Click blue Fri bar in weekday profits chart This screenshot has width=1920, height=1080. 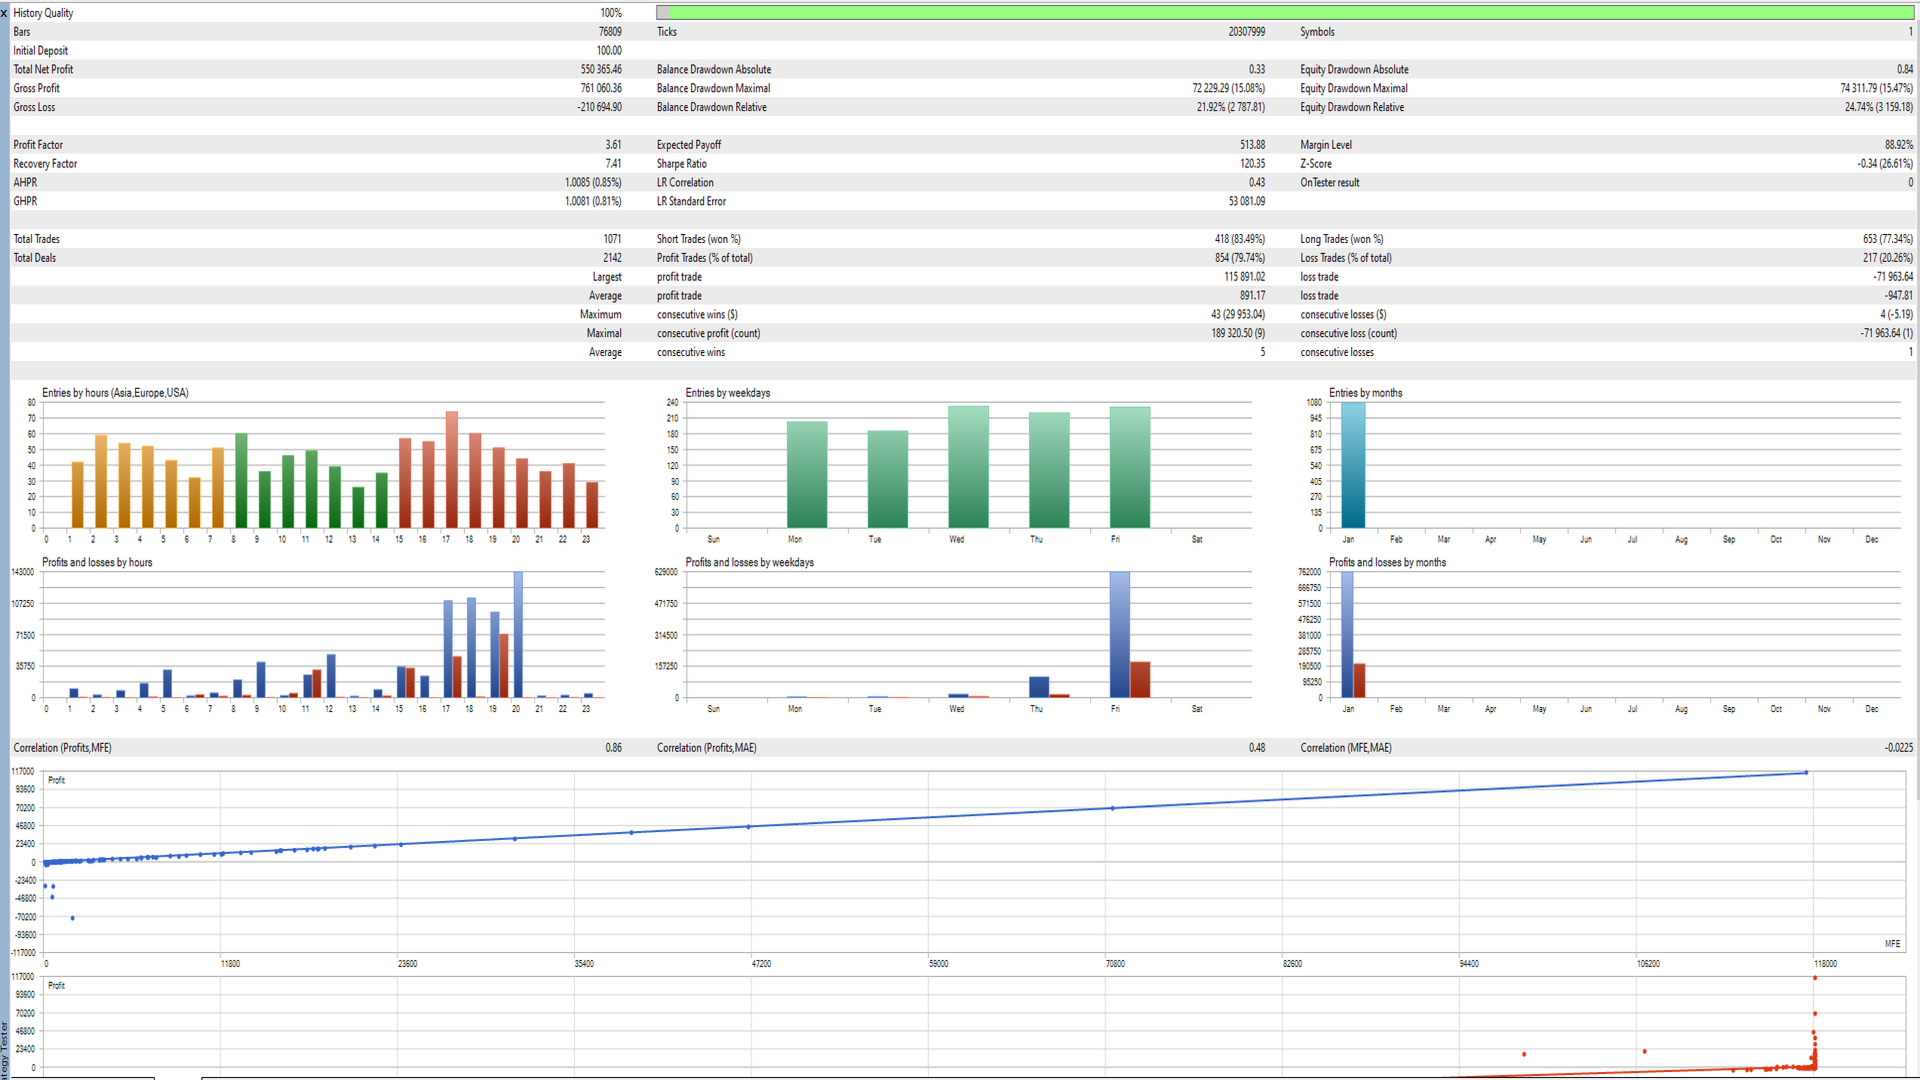click(x=1119, y=635)
